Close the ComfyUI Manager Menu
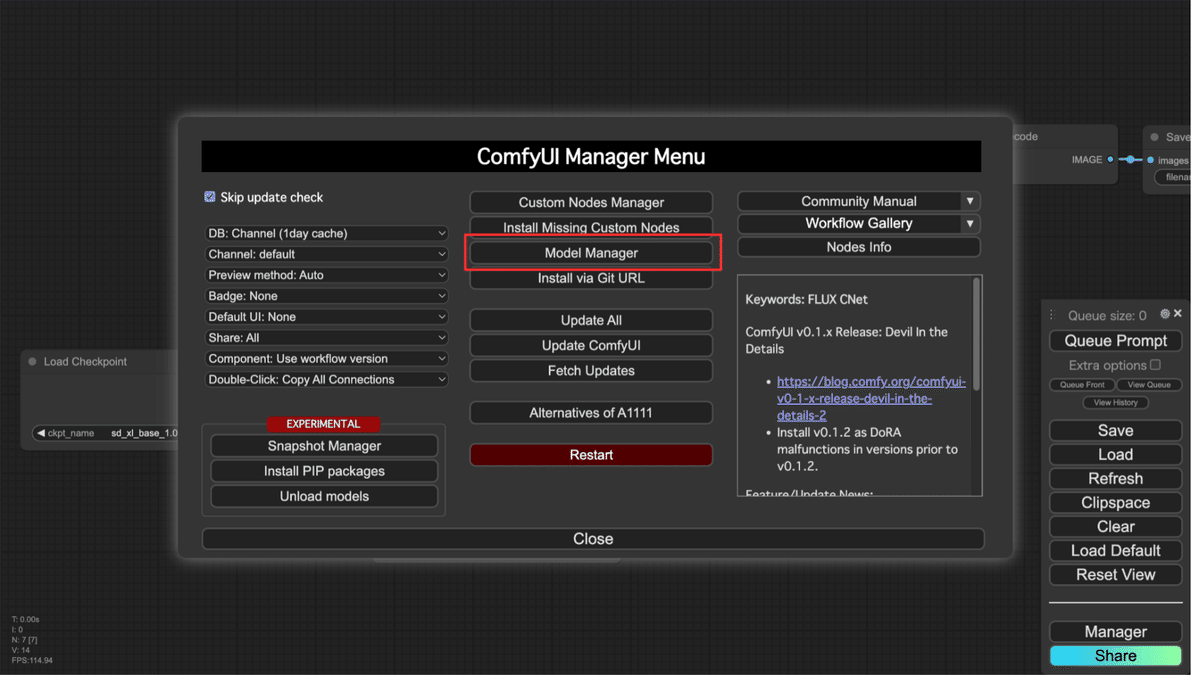 pyautogui.click(x=593, y=539)
